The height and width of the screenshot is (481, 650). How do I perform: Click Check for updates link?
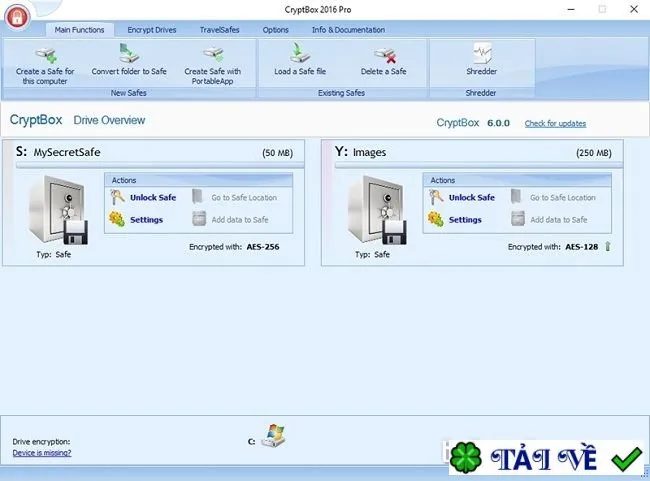coord(555,124)
